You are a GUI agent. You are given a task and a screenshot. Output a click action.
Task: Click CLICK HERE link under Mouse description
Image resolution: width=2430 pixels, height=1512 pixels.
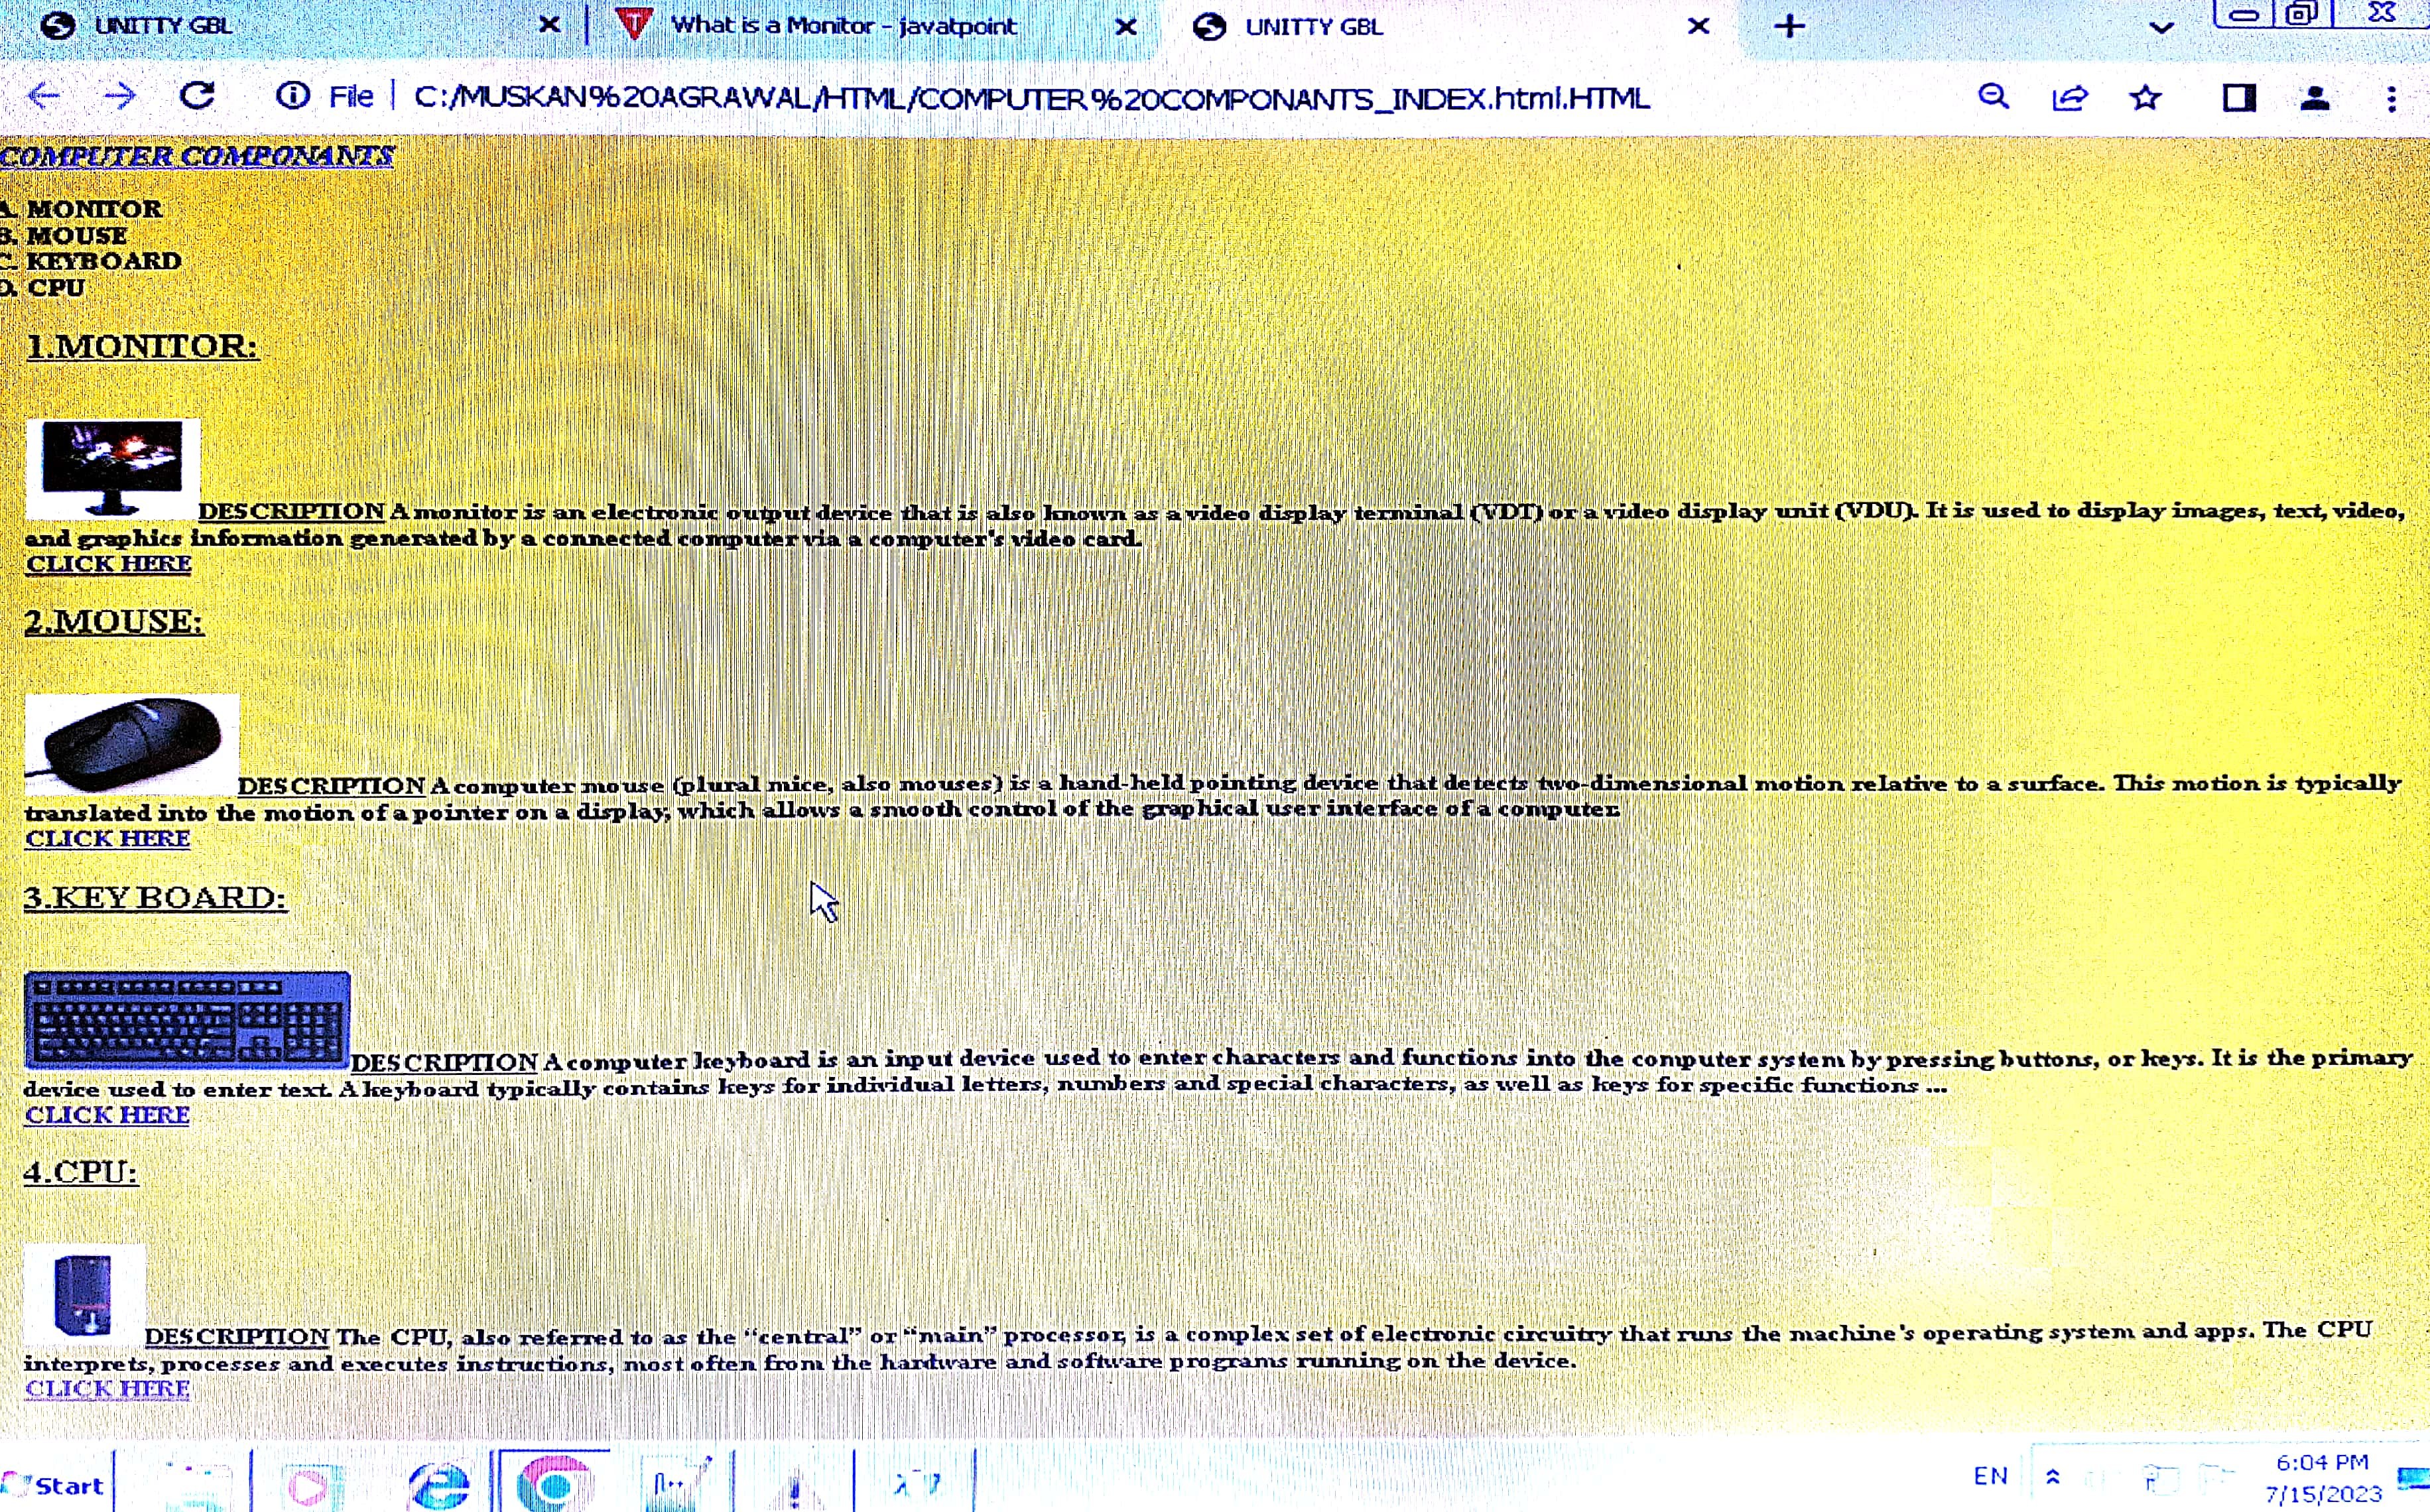coord(107,839)
